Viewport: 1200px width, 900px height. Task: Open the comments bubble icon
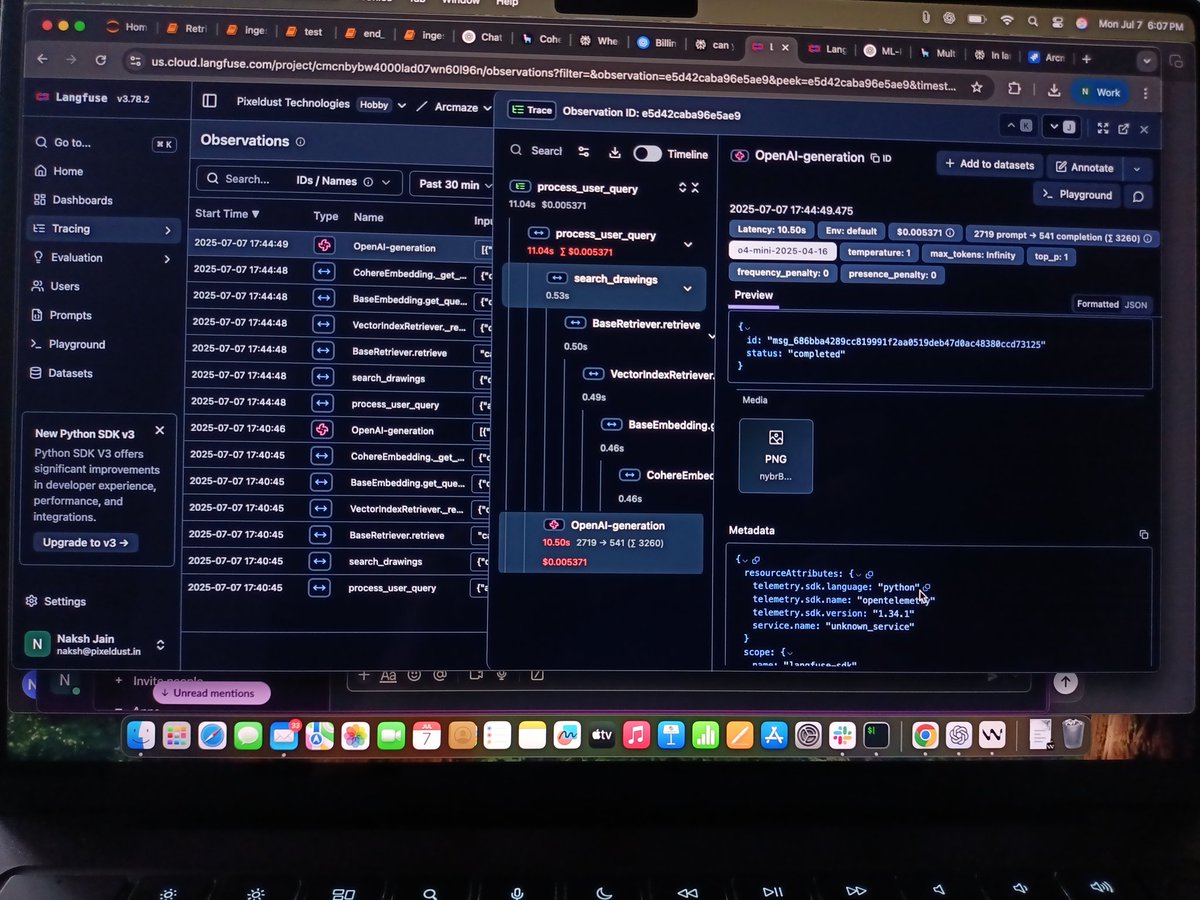point(1138,196)
